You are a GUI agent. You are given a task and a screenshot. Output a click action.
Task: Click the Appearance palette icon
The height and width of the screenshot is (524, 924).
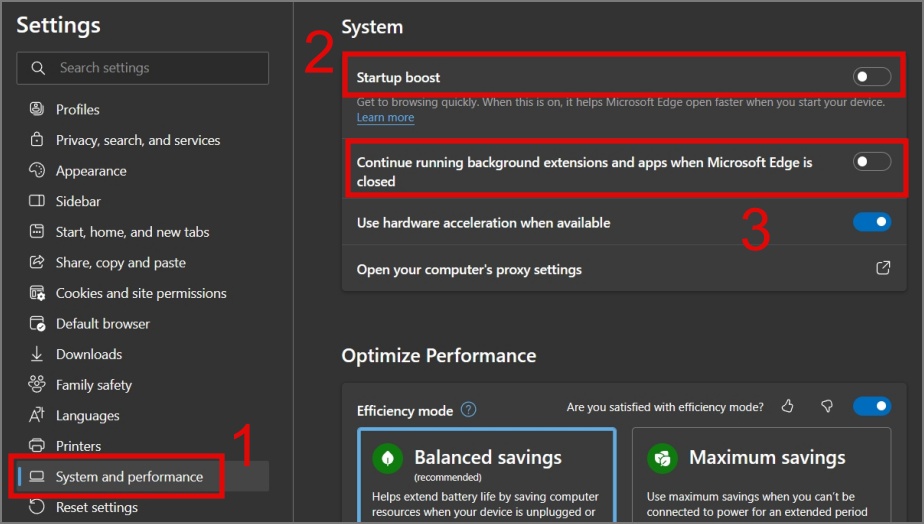37,170
